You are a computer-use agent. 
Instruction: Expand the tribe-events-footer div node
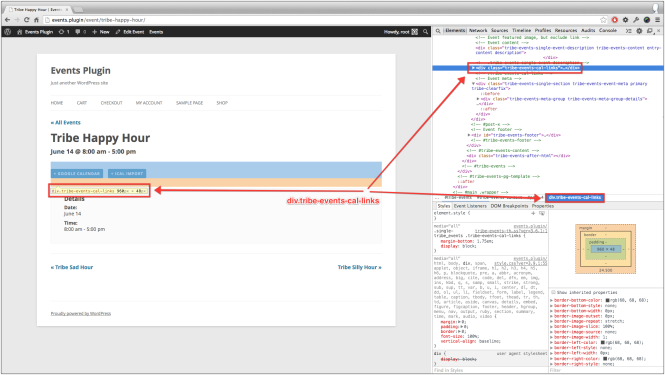pyautogui.click(x=469, y=135)
